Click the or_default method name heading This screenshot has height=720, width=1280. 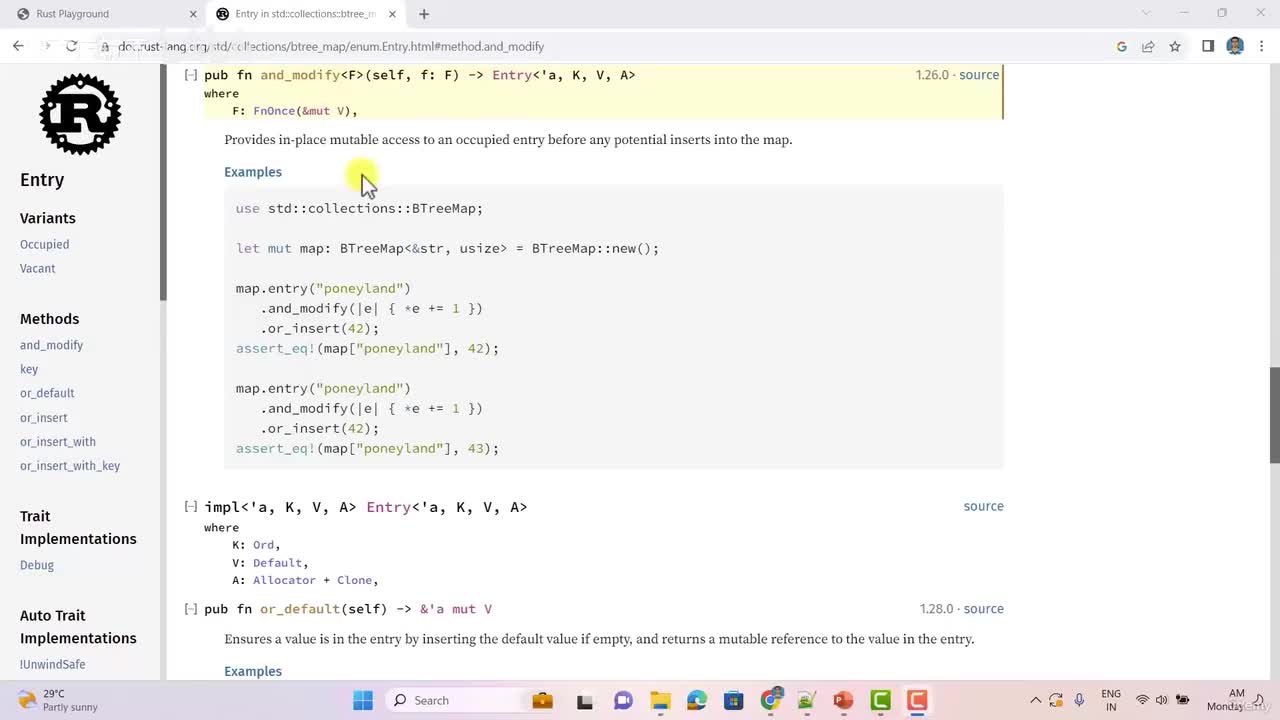point(300,609)
